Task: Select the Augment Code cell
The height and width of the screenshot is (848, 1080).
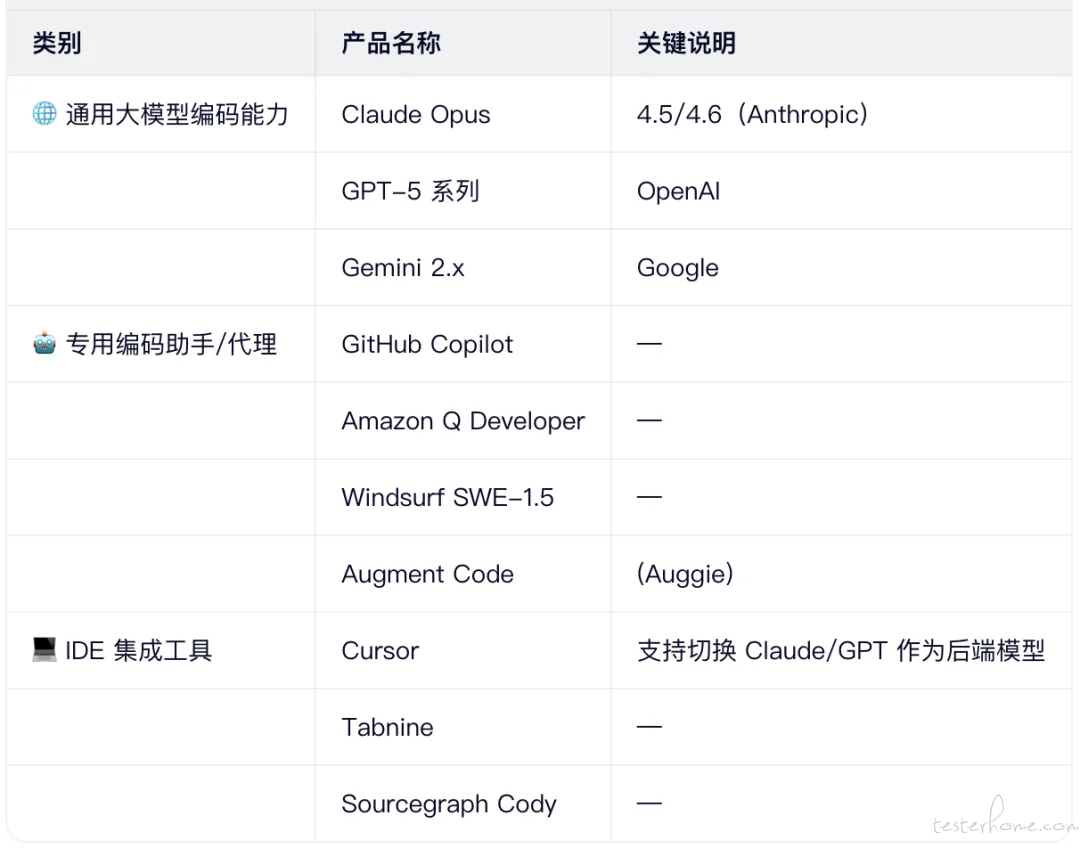Action: 427,575
